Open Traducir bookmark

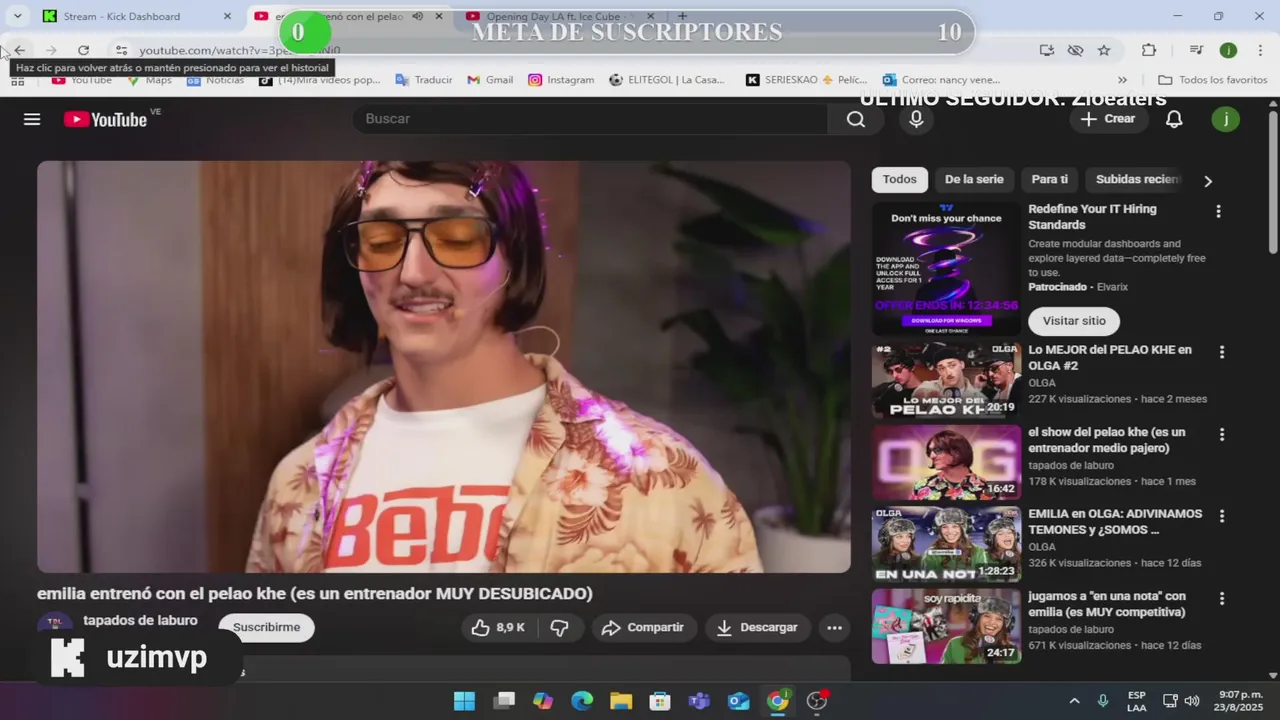pyautogui.click(x=424, y=80)
